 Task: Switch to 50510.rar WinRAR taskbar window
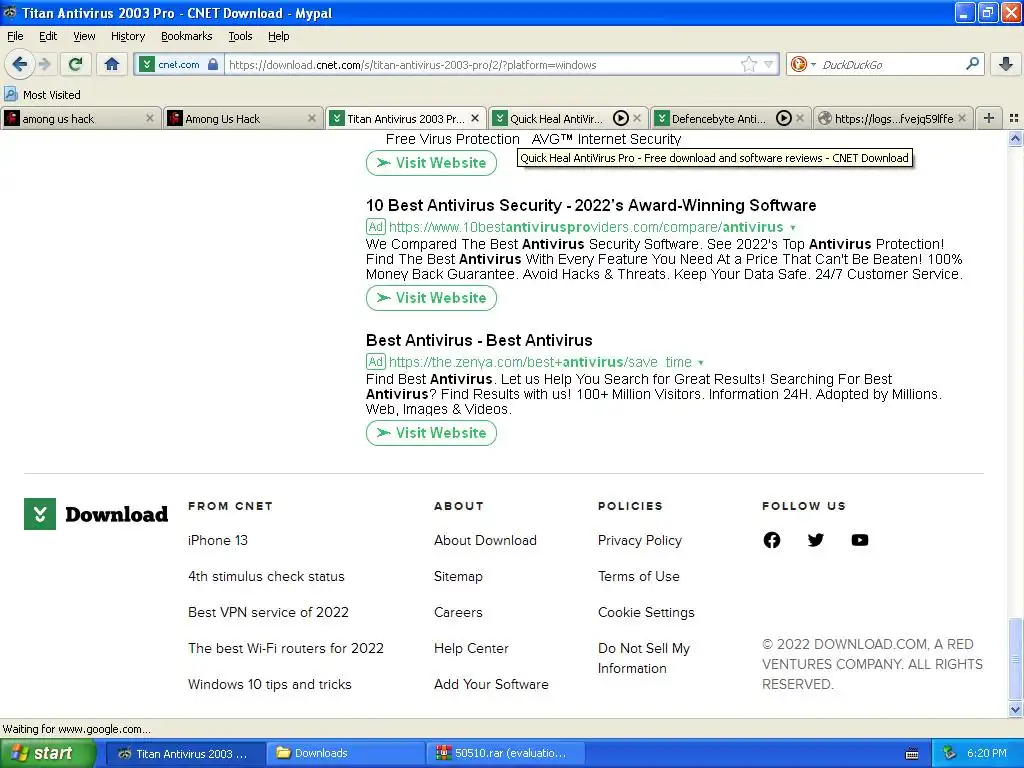point(506,753)
